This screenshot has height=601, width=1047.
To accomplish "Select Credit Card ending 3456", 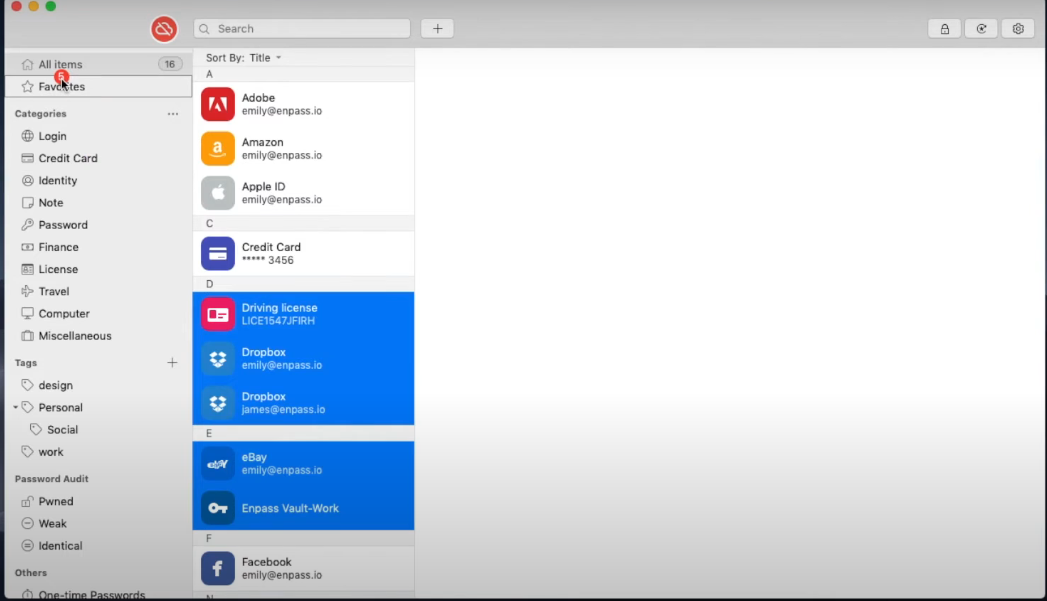I will 303,254.
